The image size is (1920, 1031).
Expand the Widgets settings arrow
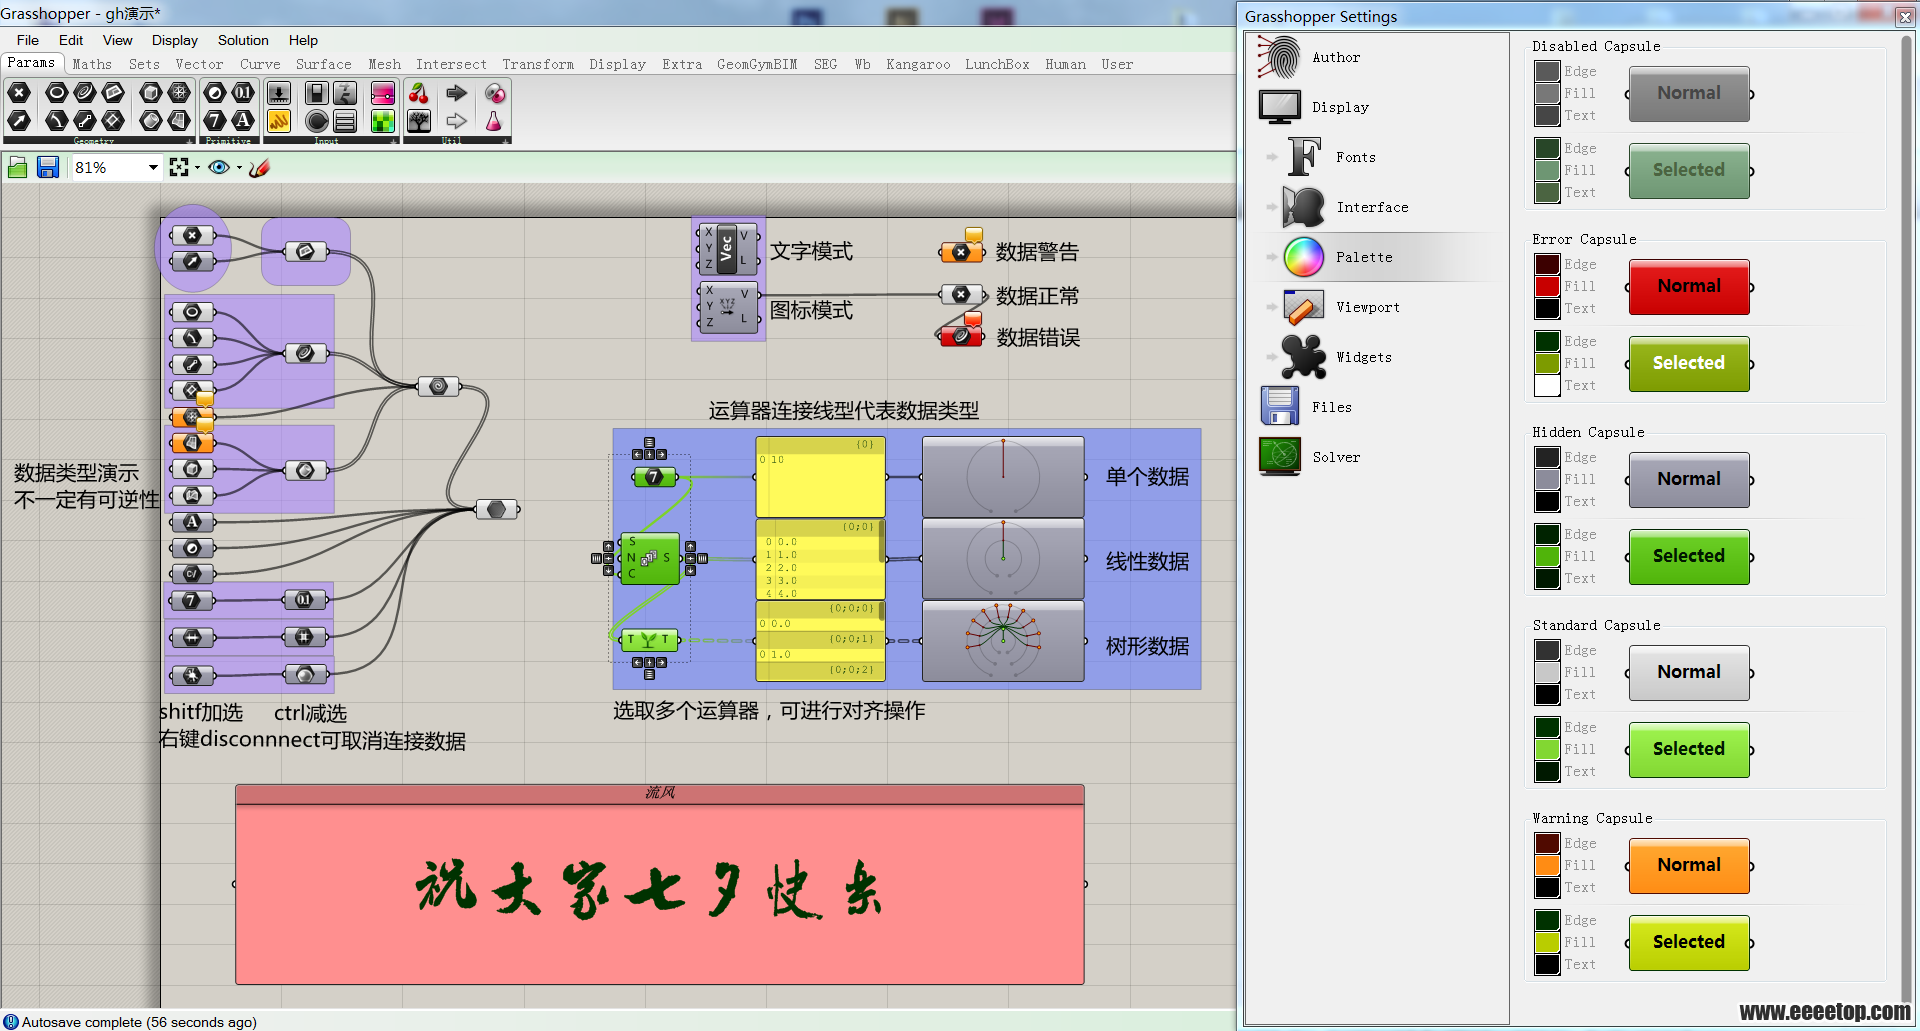pyautogui.click(x=1272, y=357)
